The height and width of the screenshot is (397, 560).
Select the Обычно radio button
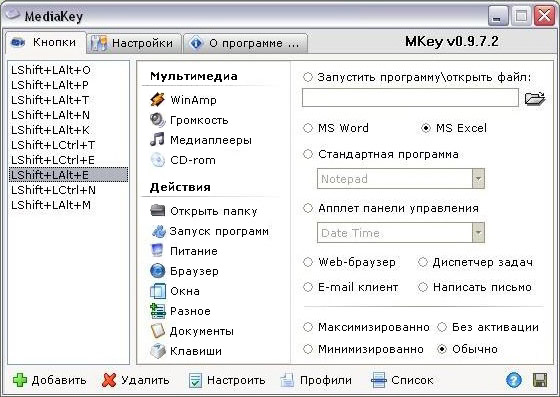click(x=442, y=349)
